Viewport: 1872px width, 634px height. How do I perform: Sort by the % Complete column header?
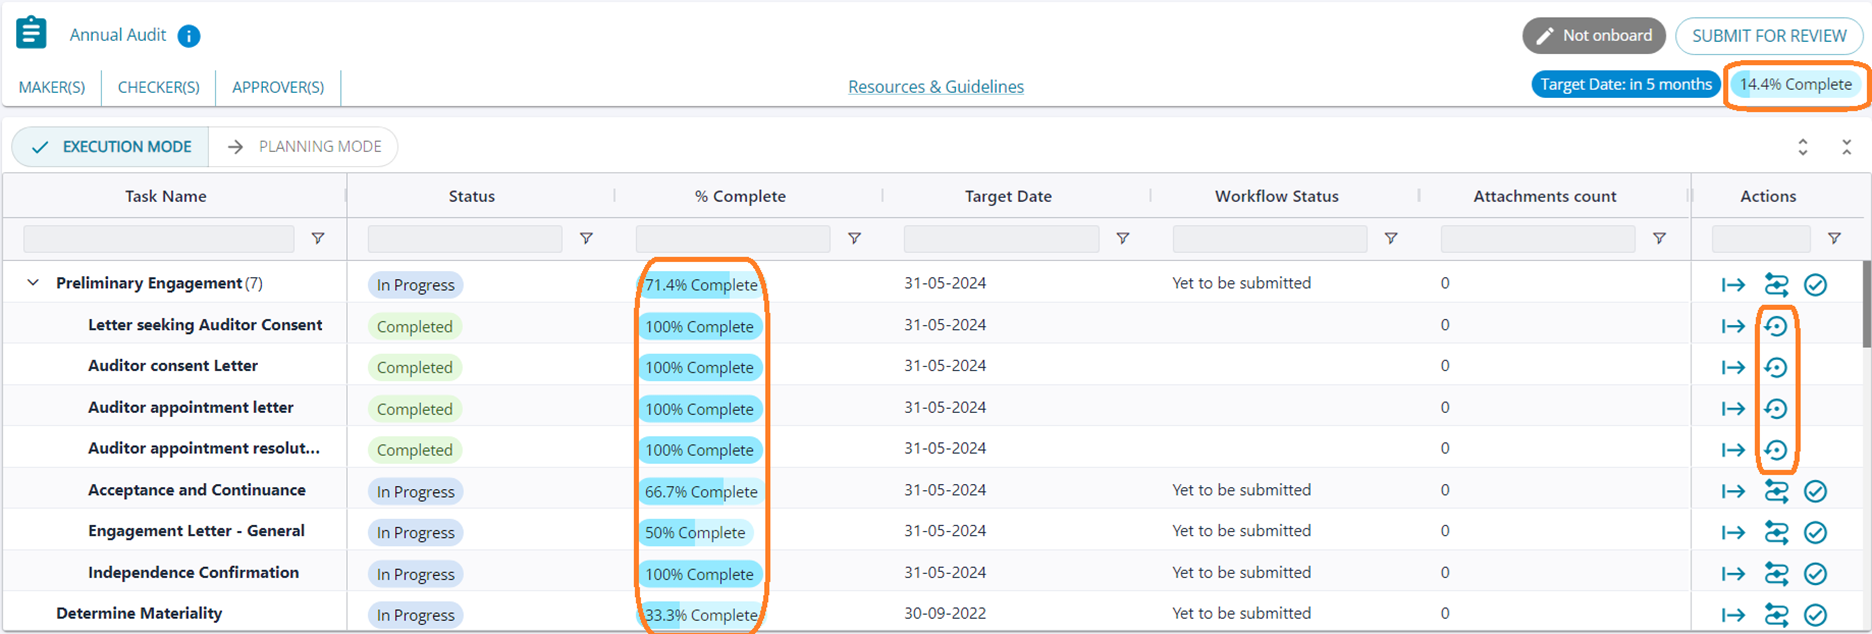pyautogui.click(x=740, y=196)
